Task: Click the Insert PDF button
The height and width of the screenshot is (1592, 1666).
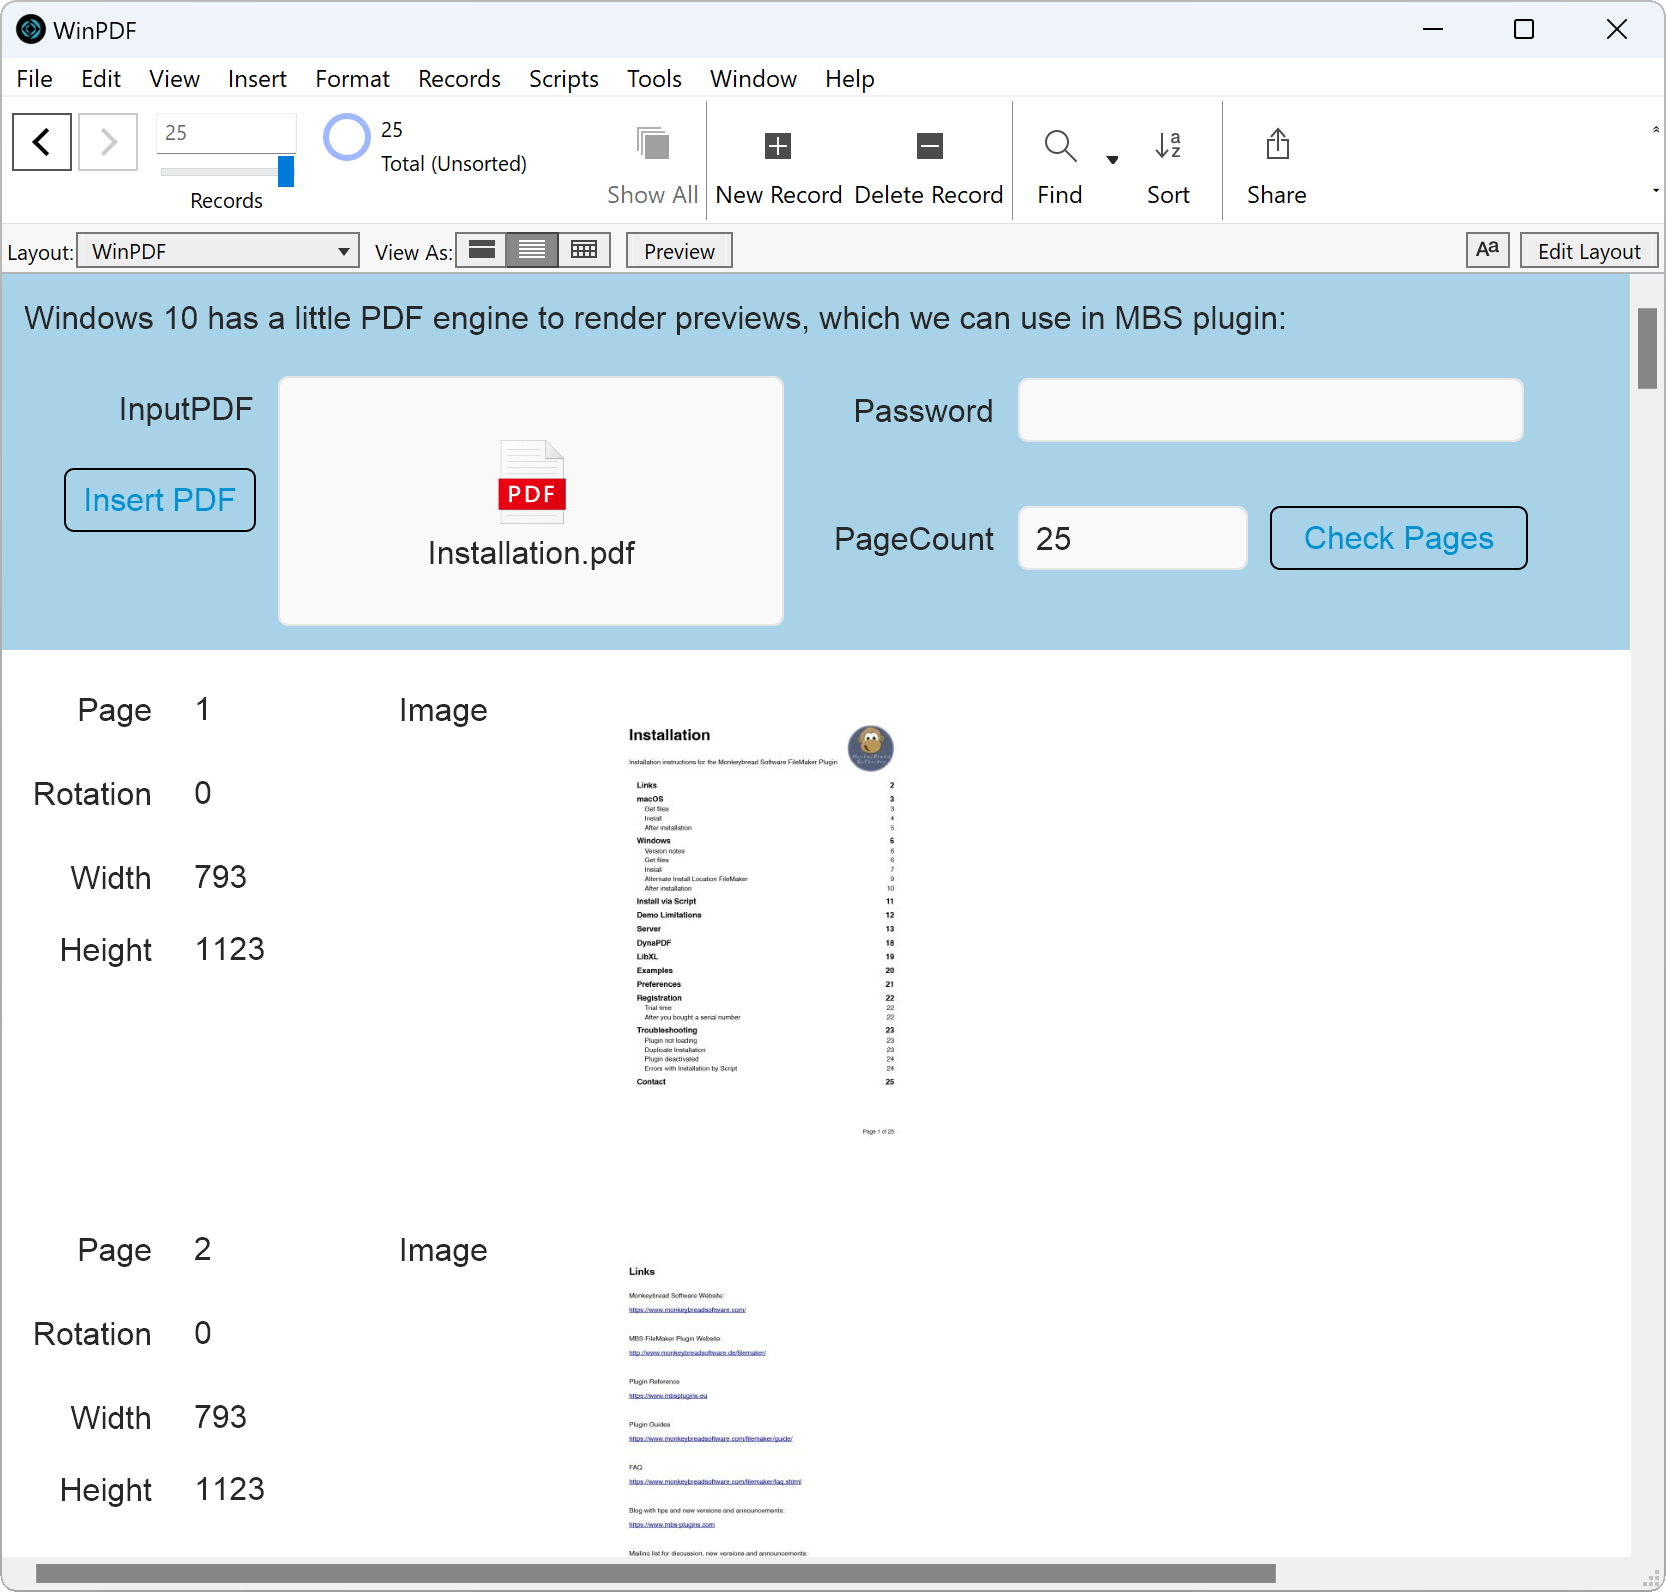Action: coord(160,500)
